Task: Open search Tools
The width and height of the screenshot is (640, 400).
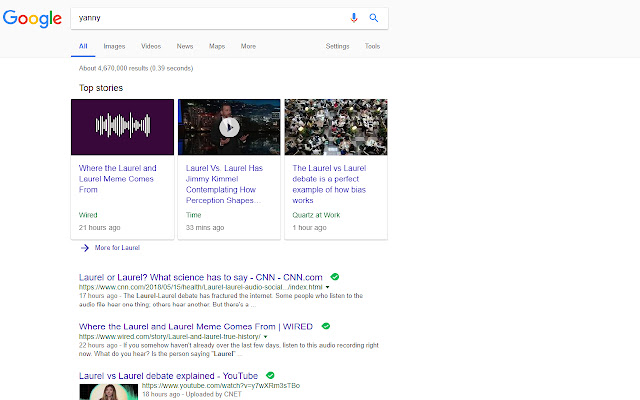Action: pyautogui.click(x=372, y=46)
